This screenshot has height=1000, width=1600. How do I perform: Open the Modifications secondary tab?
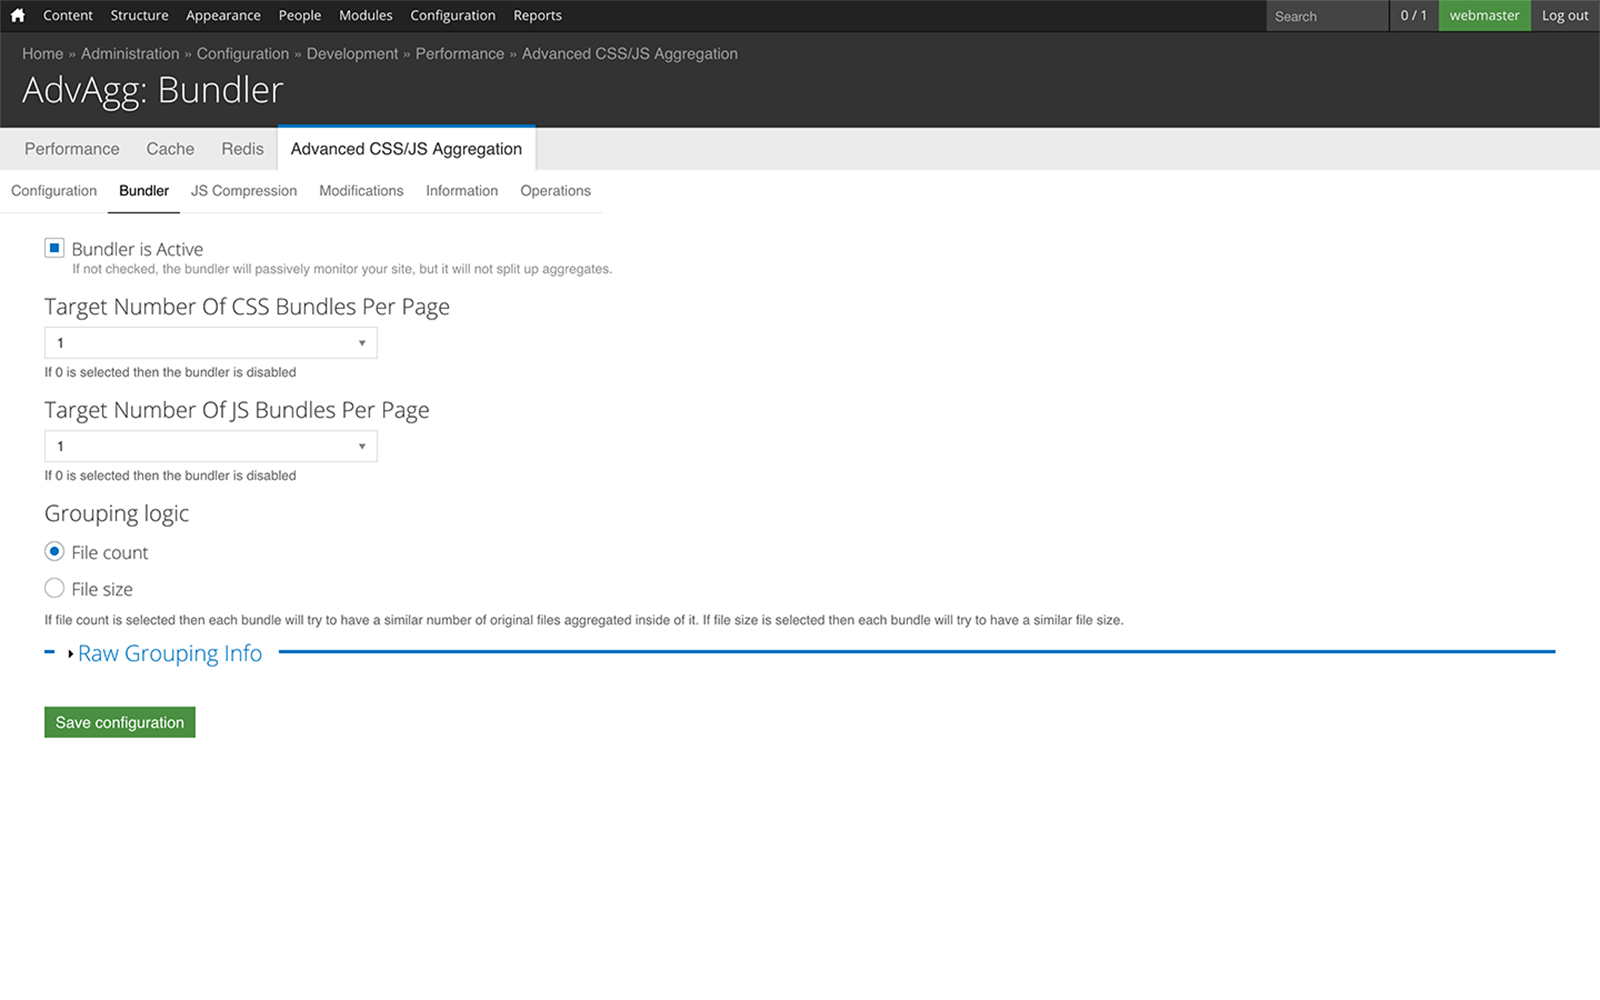(361, 191)
